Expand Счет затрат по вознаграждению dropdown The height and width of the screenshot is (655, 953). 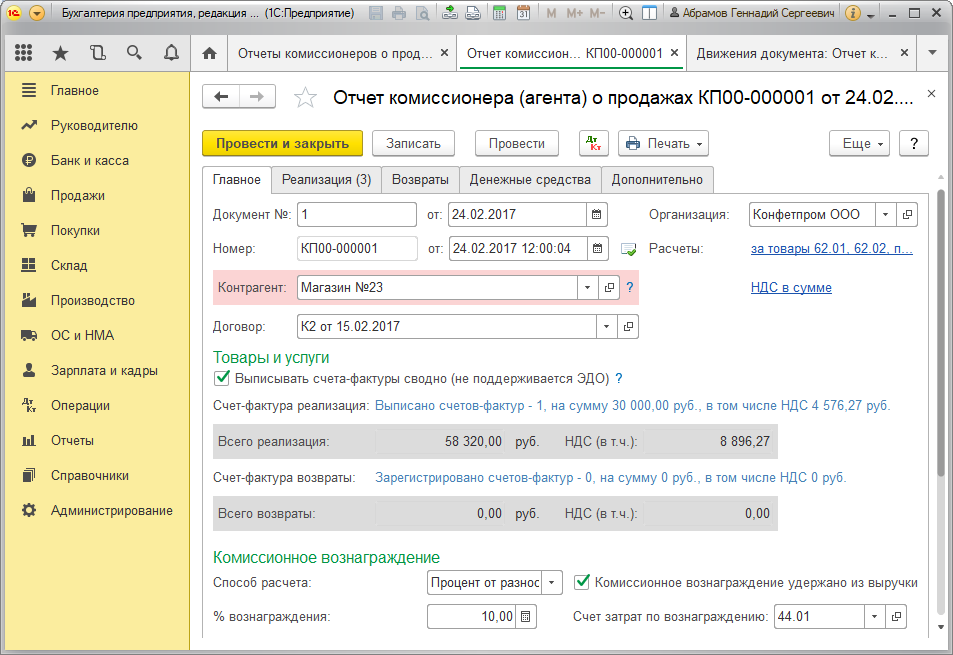coord(874,617)
